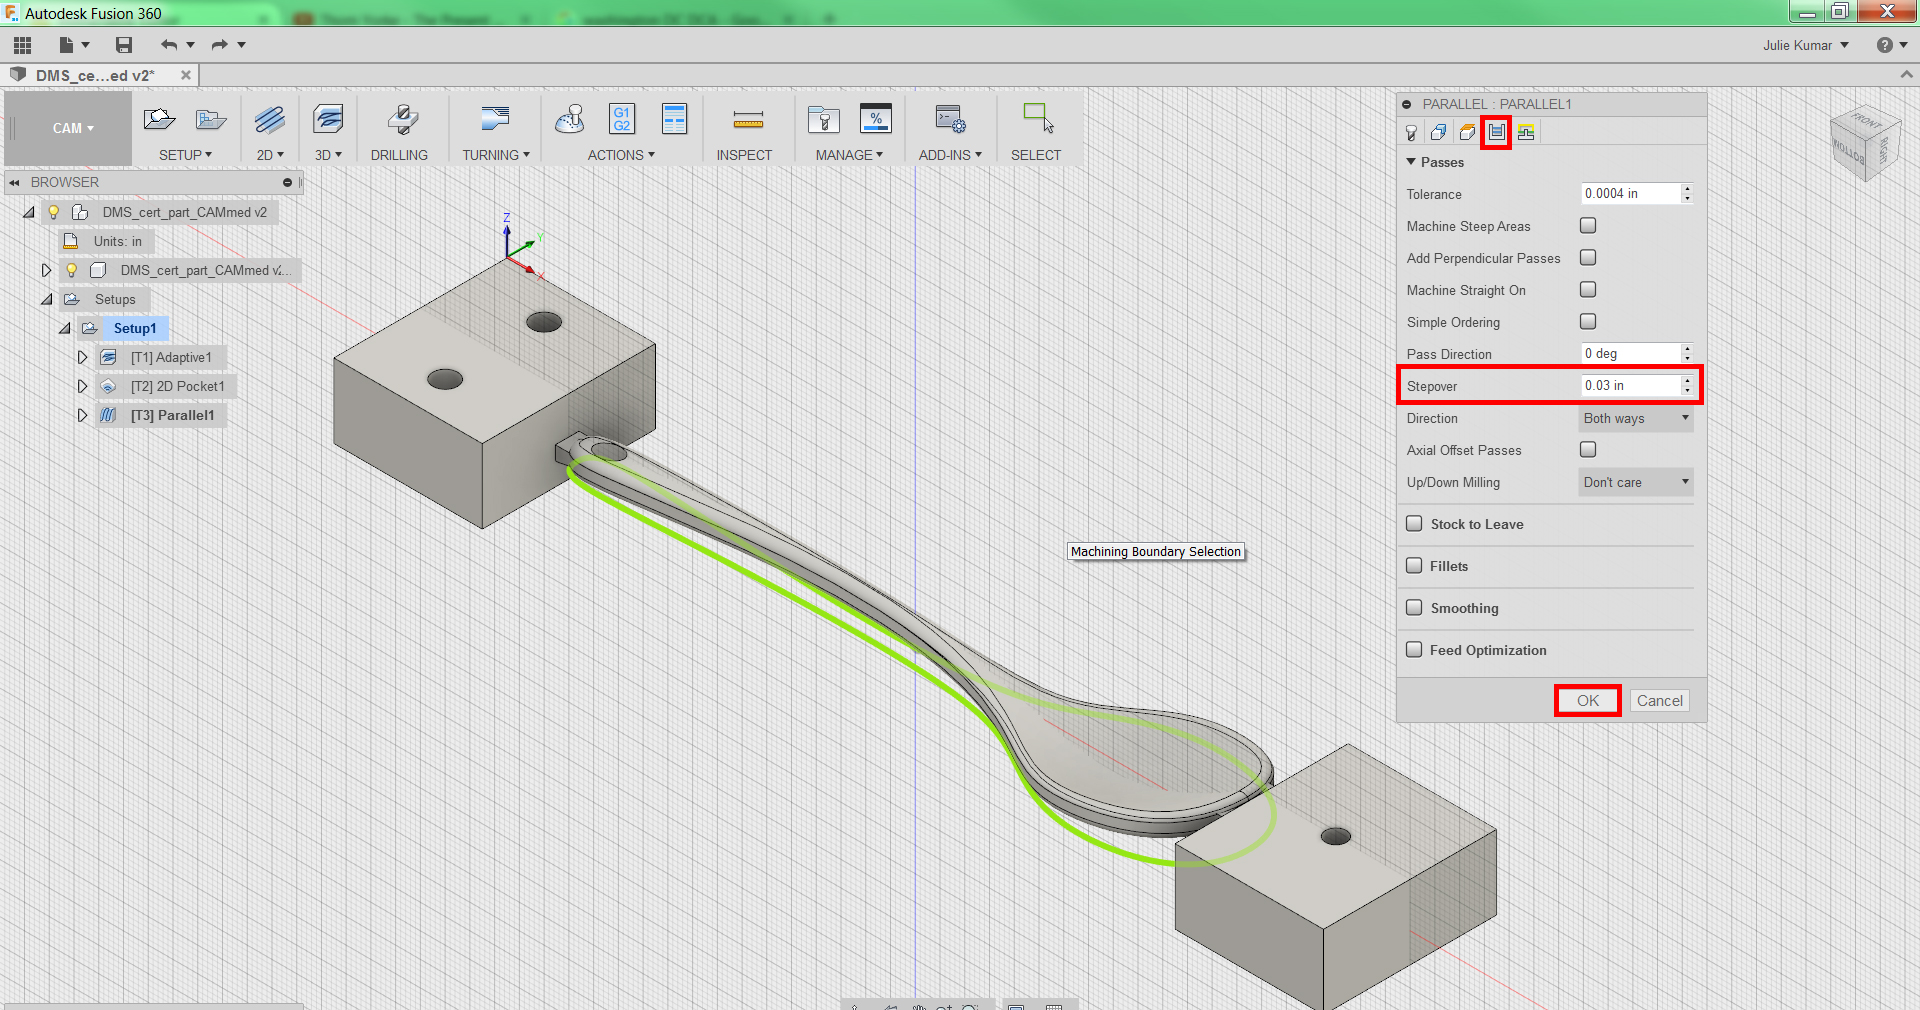Increase Pass Direction with stepper arrow
1920x1010 pixels.
1687,349
